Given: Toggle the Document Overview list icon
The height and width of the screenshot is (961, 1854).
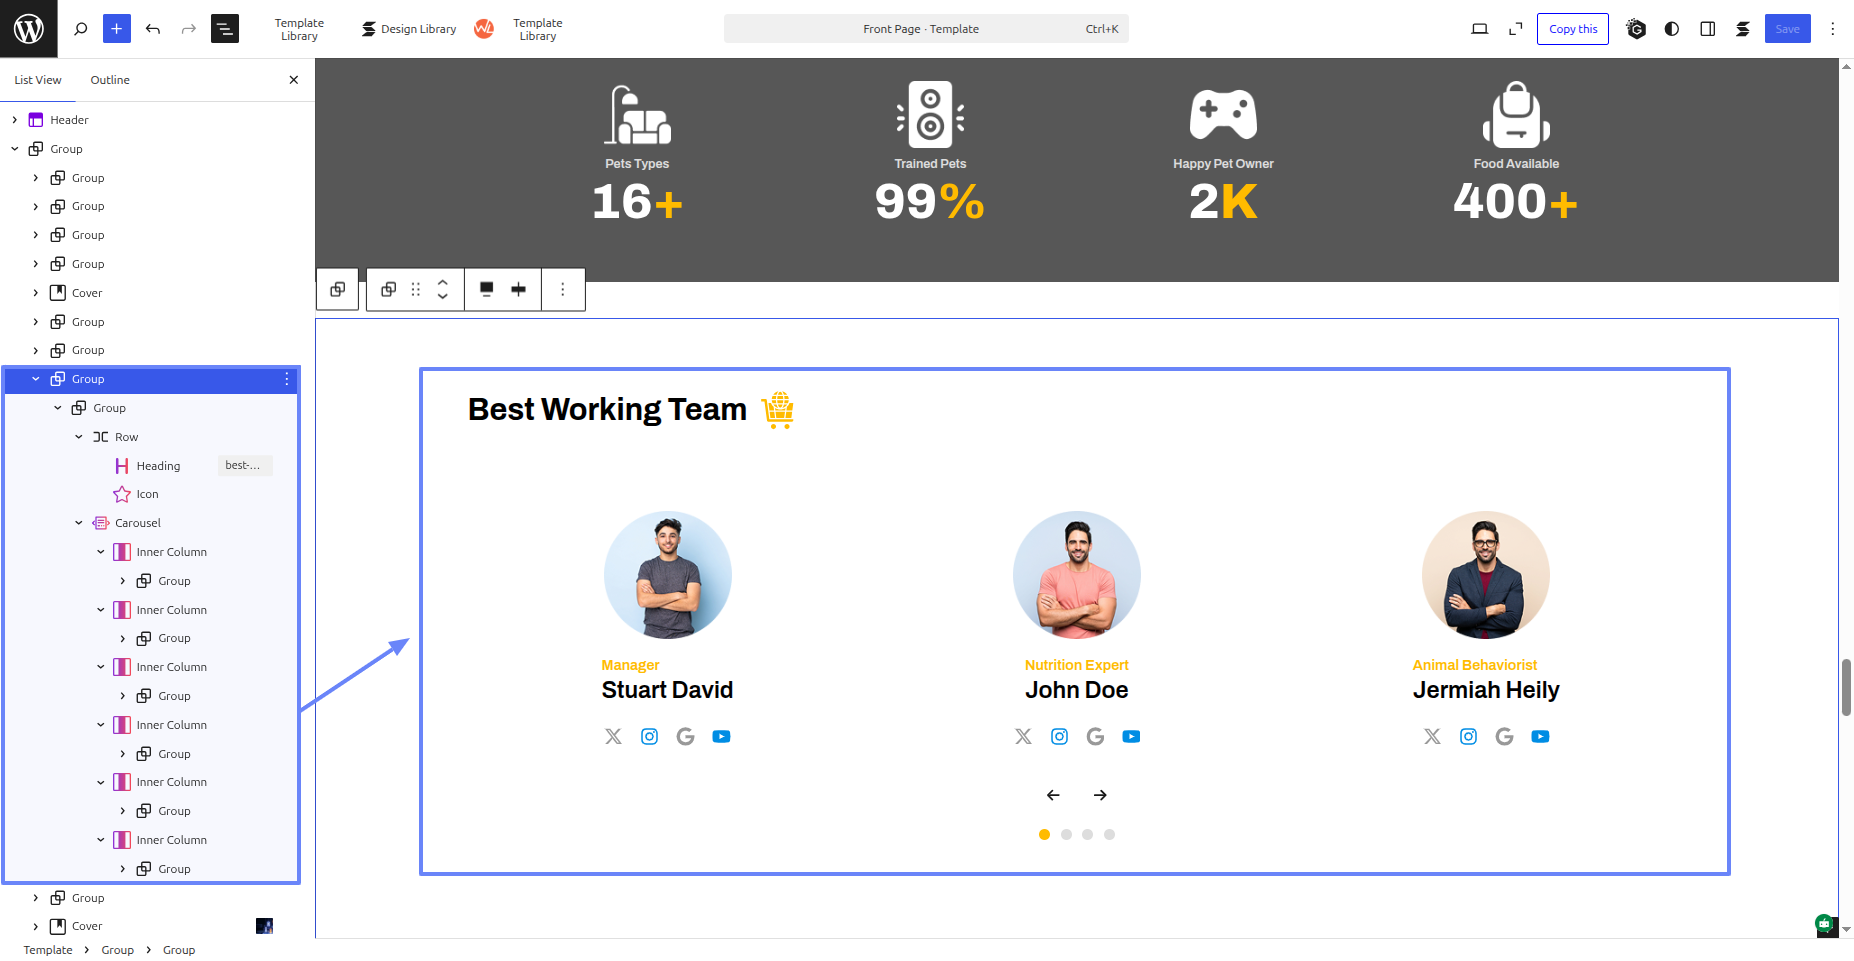Looking at the screenshot, I should [x=225, y=29].
